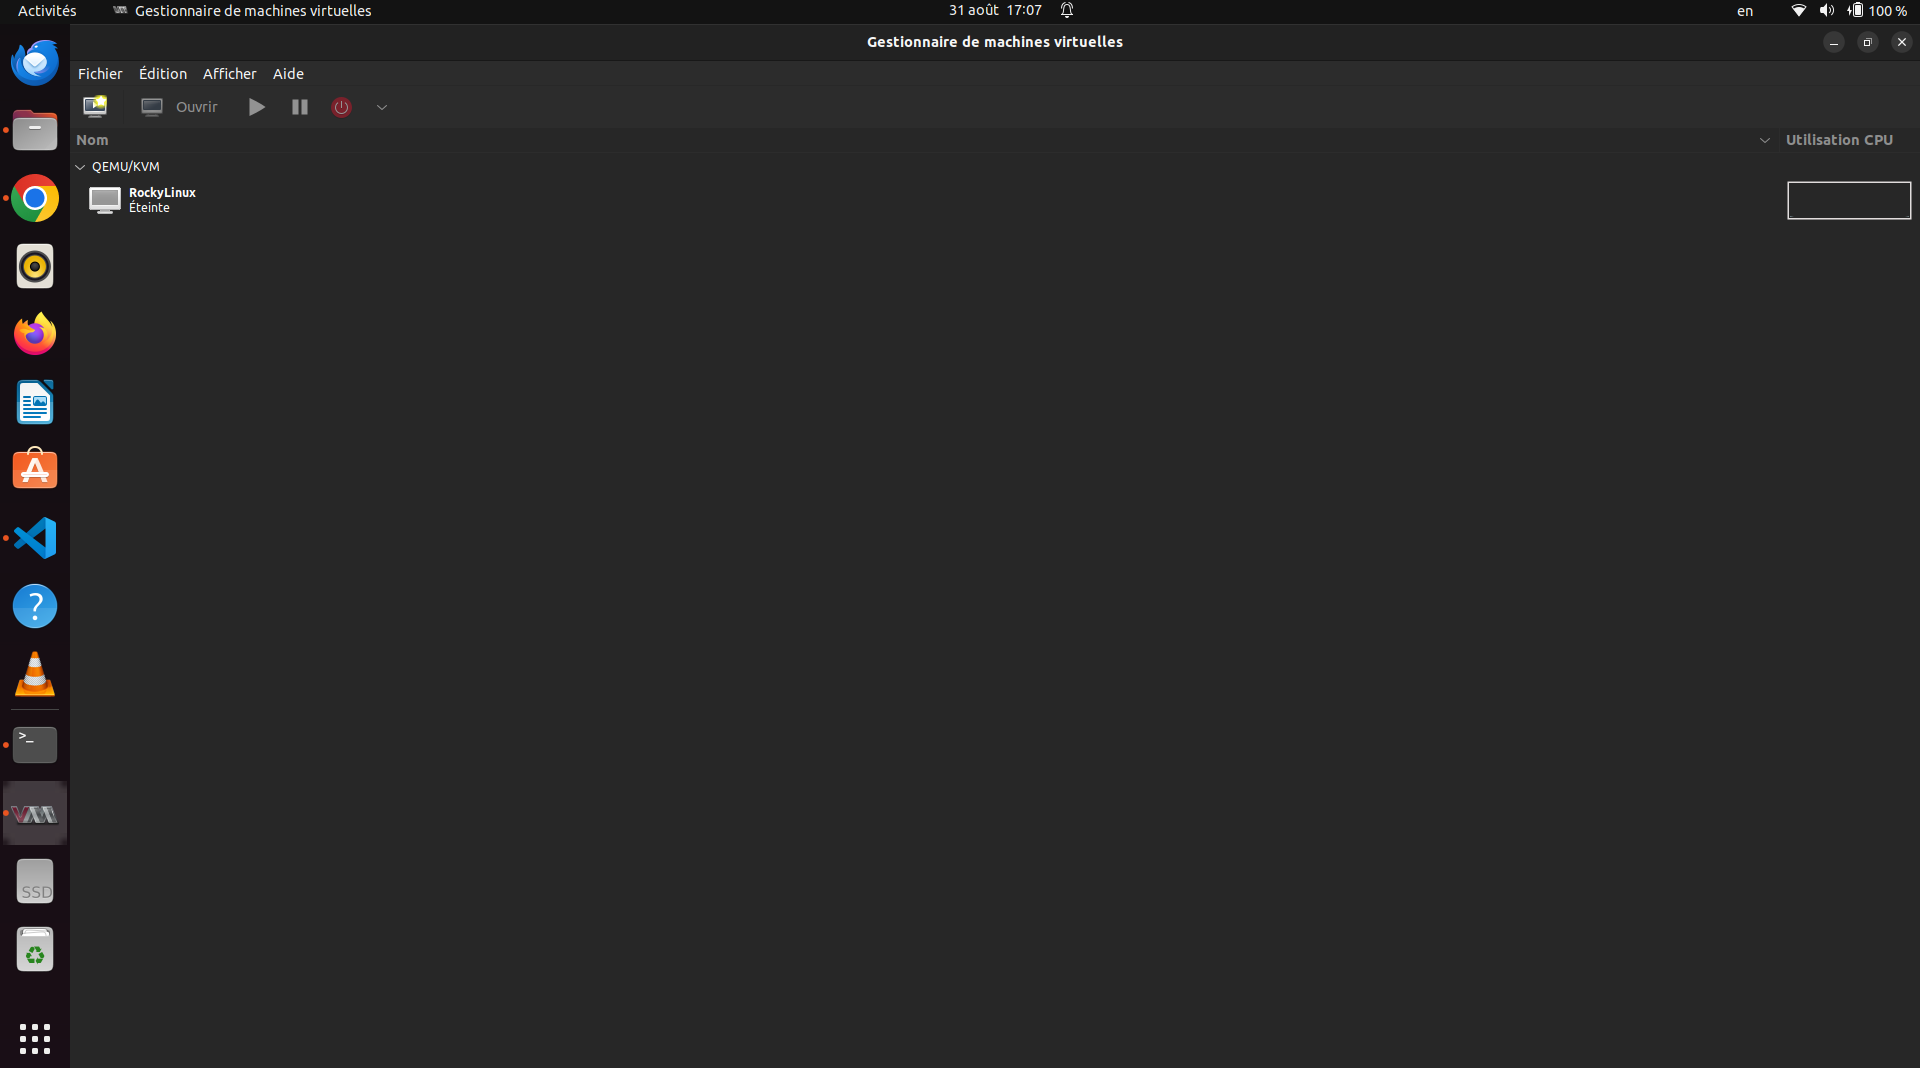Click the Virtual Machine Manager dock icon
Screen dimensions: 1920x1068
[35, 814]
